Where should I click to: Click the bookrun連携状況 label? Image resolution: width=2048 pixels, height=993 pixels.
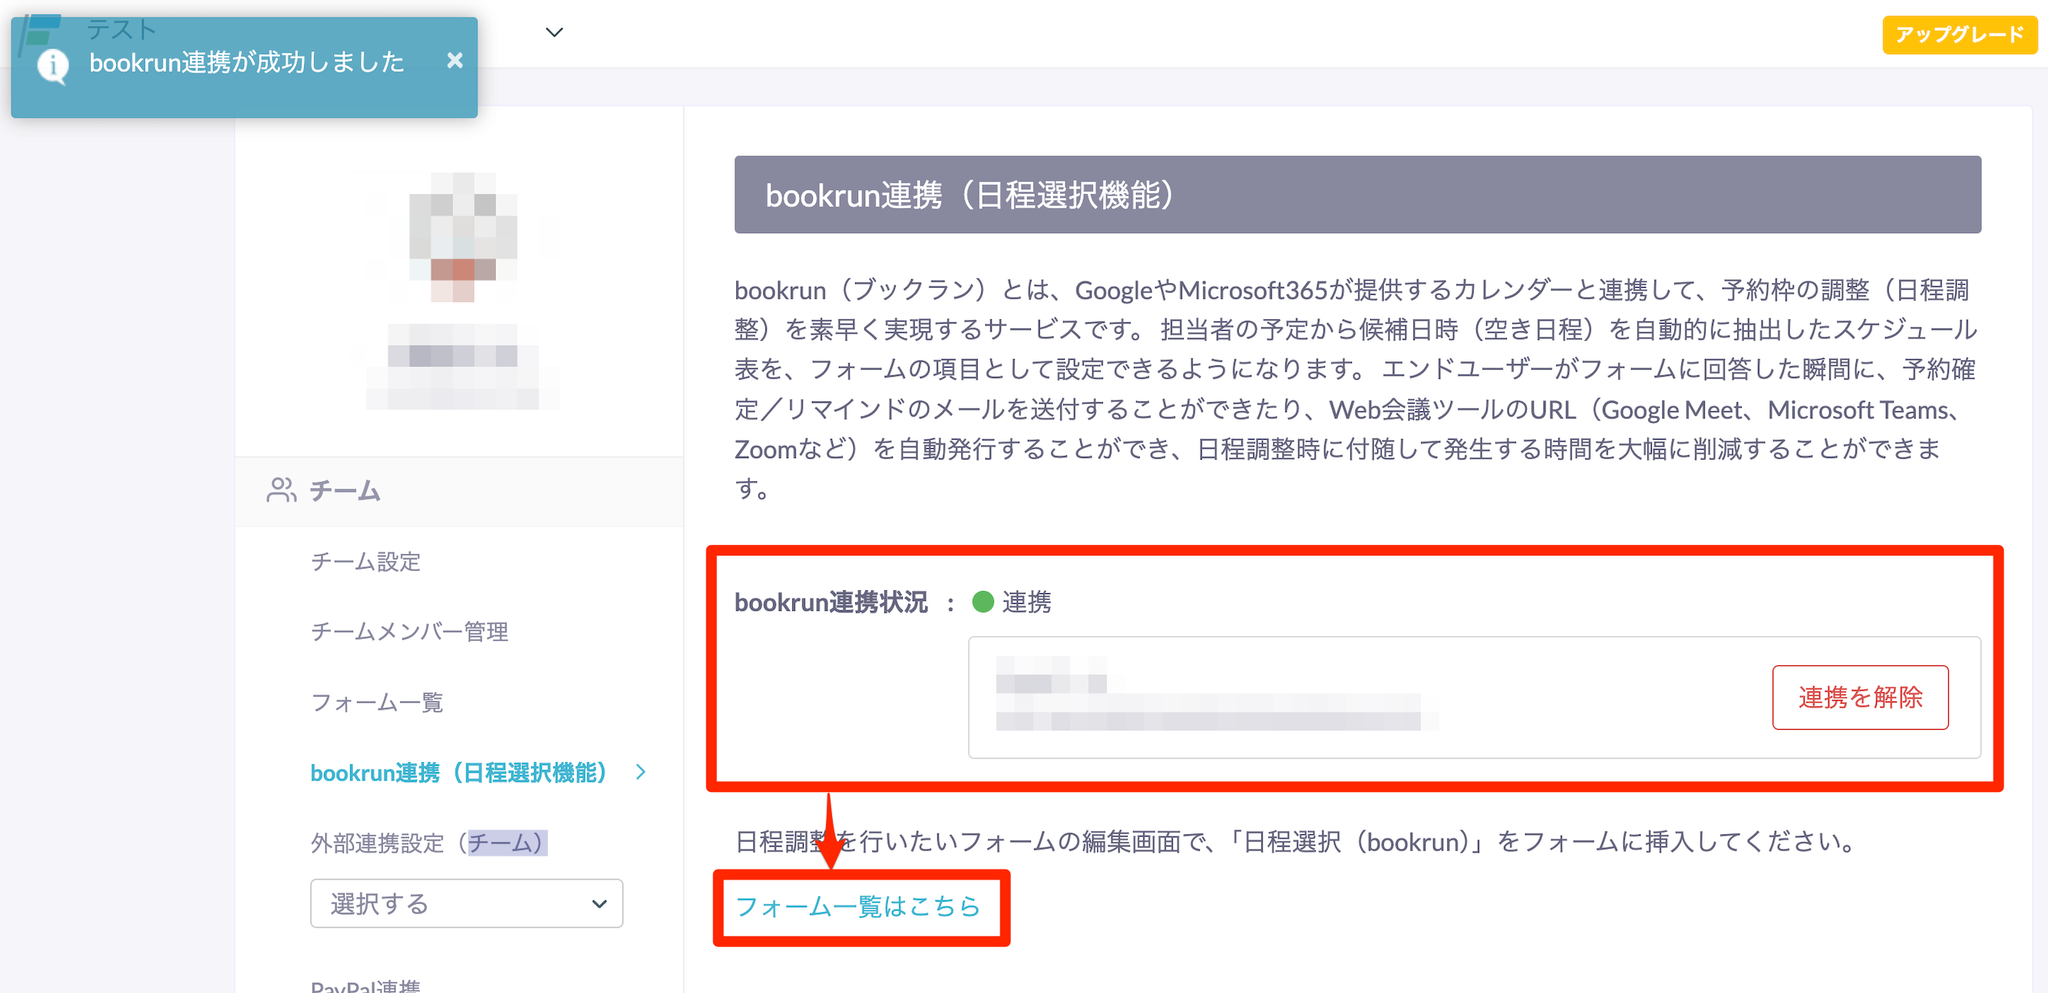coord(831,603)
